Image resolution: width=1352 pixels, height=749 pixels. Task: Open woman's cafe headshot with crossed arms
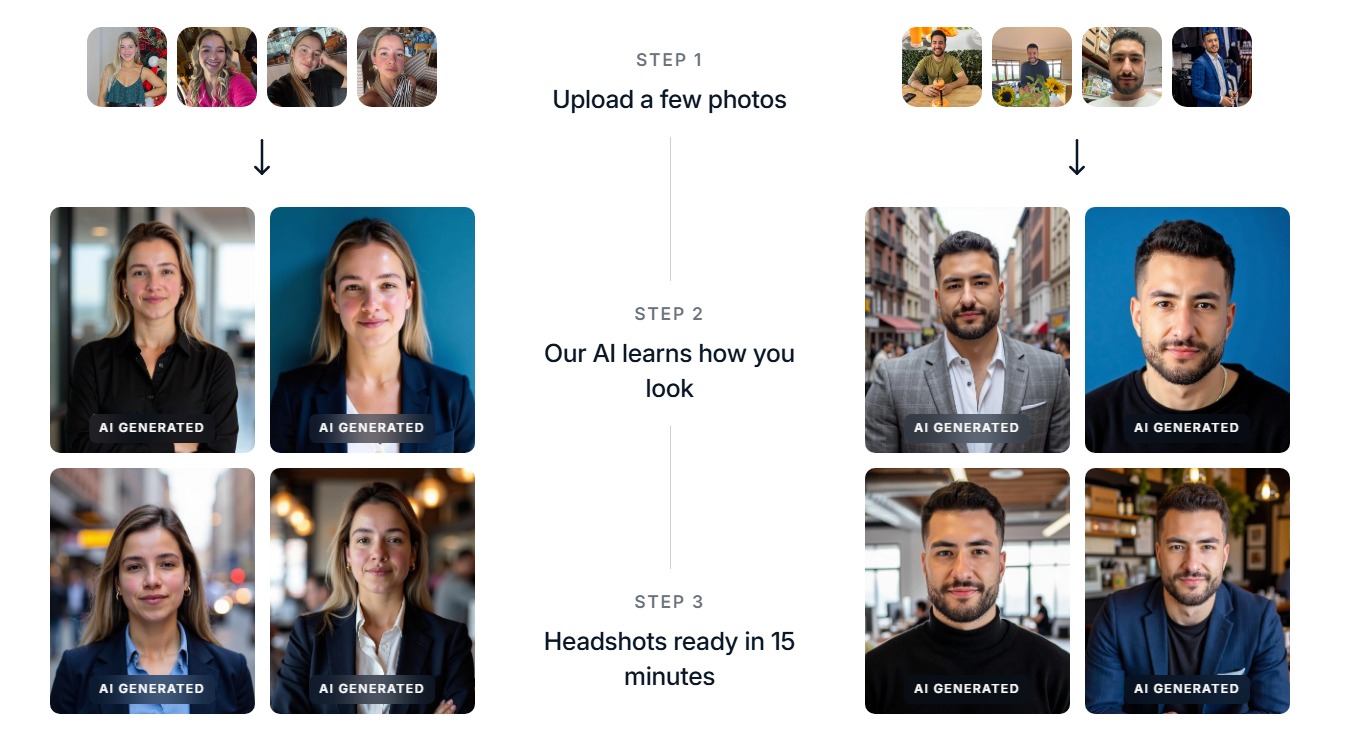pyautogui.click(x=372, y=591)
